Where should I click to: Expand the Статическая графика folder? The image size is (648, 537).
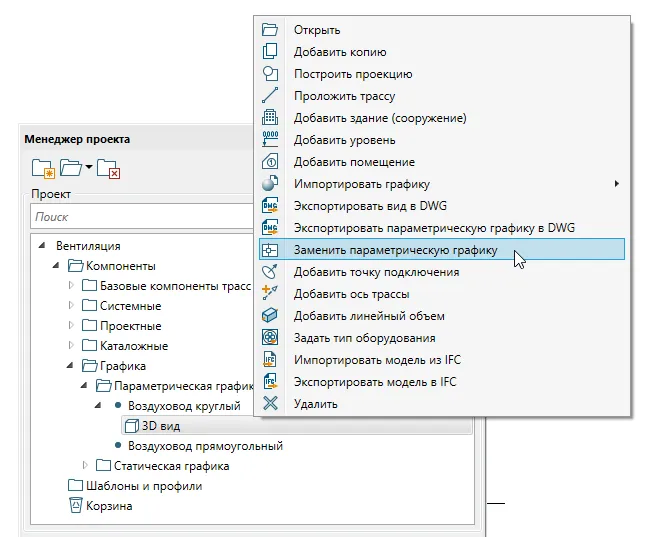tap(85, 466)
